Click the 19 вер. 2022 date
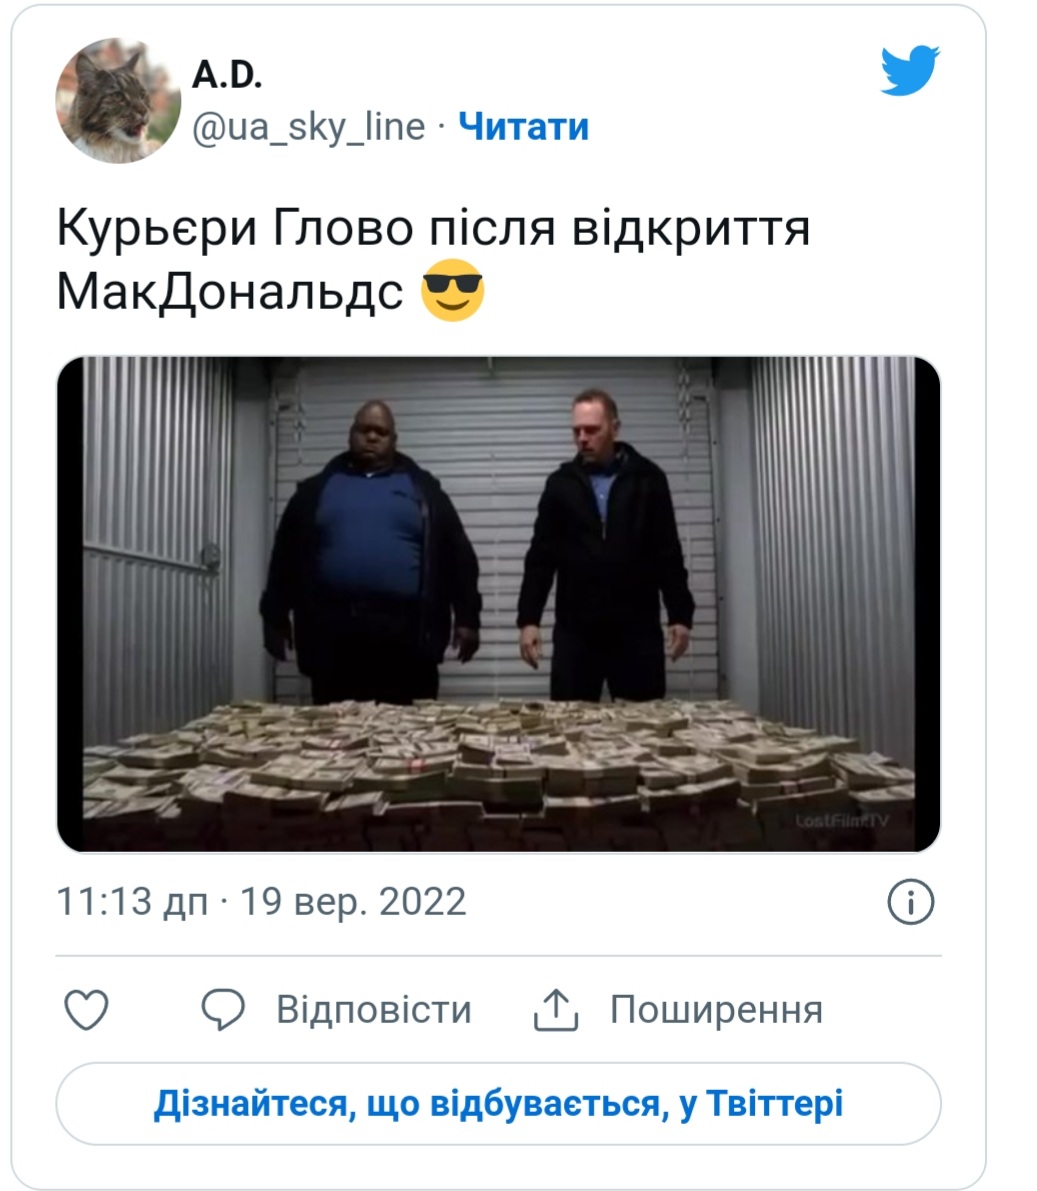1037x1191 pixels. tap(353, 902)
